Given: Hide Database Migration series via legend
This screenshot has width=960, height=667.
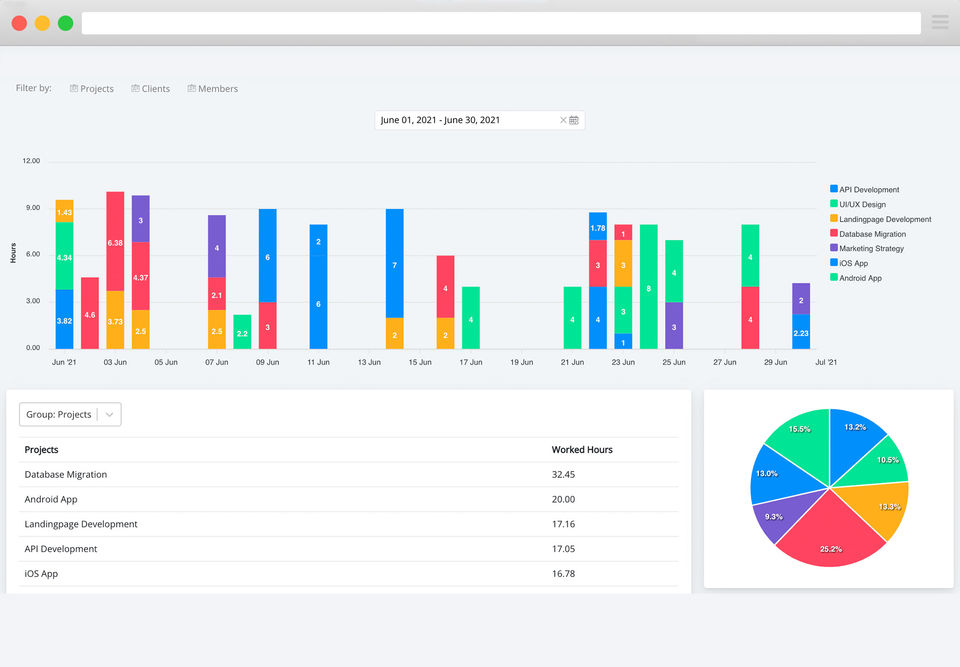Looking at the screenshot, I should (868, 233).
